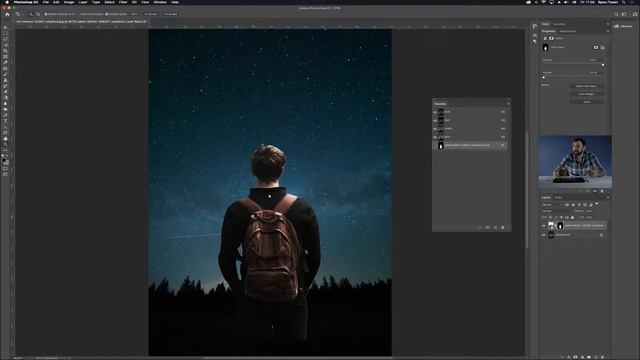640x360 pixels.
Task: Switch to the Swatches tab
Action: click(x=560, y=24)
